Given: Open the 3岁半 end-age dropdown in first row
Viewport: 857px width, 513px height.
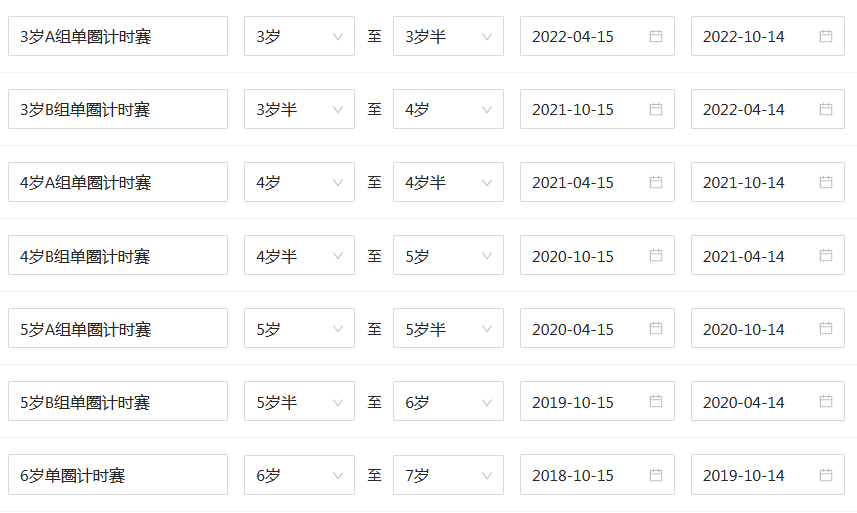Looking at the screenshot, I should [x=448, y=36].
